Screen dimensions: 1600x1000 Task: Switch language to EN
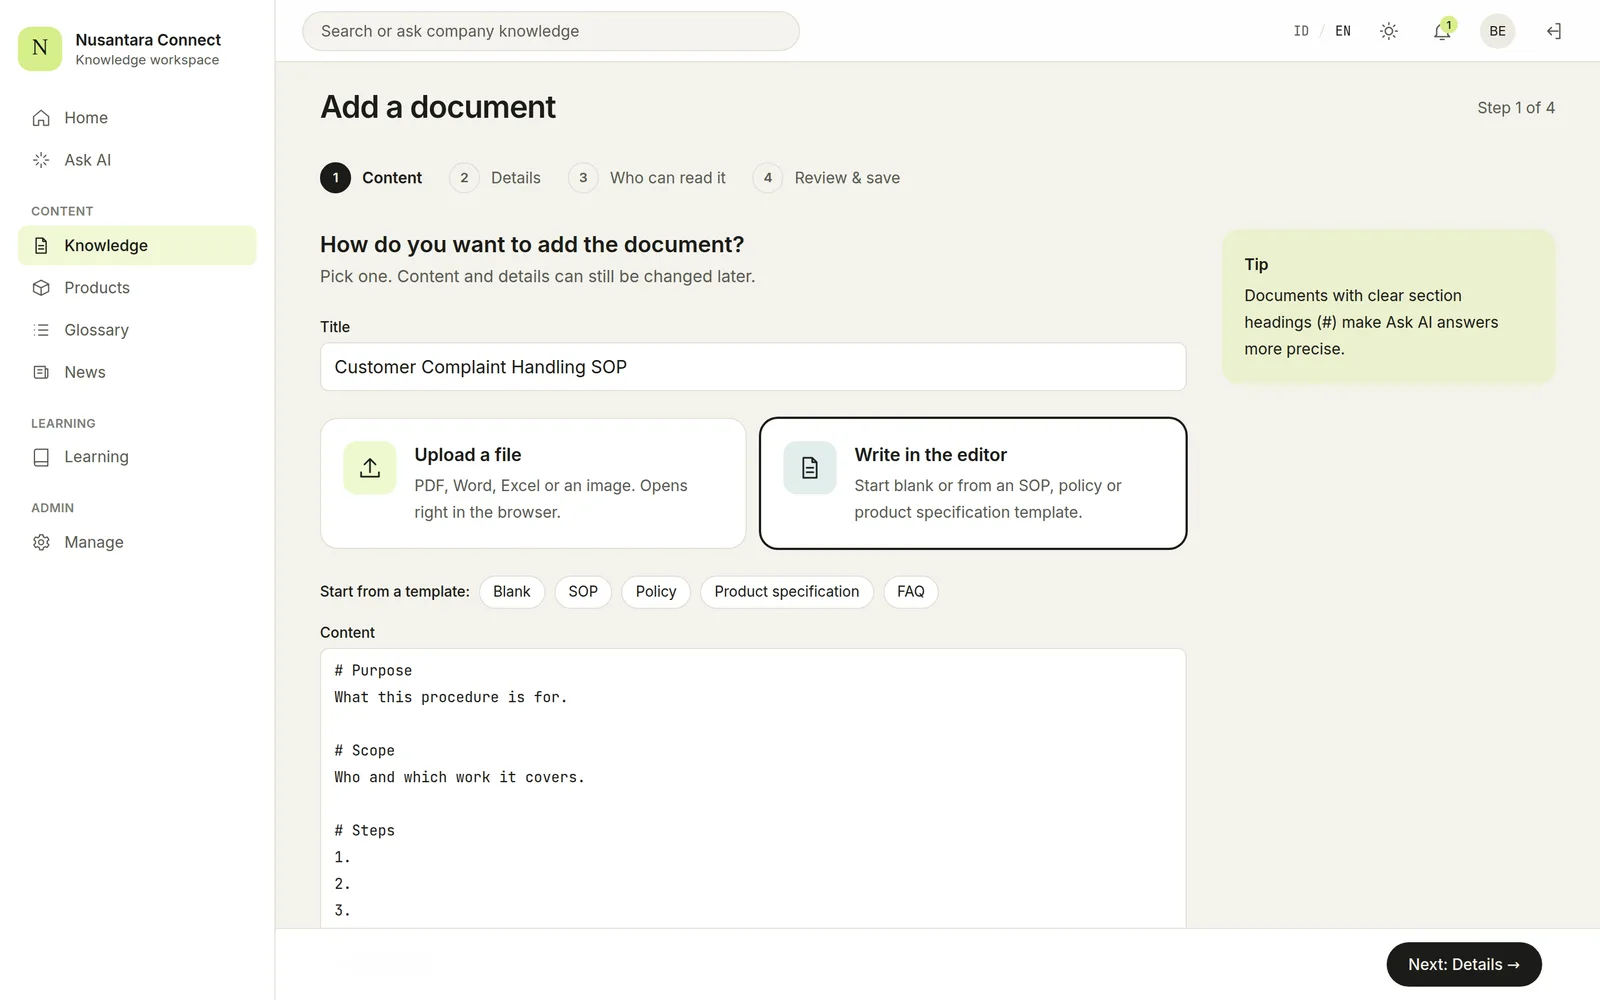coord(1343,31)
